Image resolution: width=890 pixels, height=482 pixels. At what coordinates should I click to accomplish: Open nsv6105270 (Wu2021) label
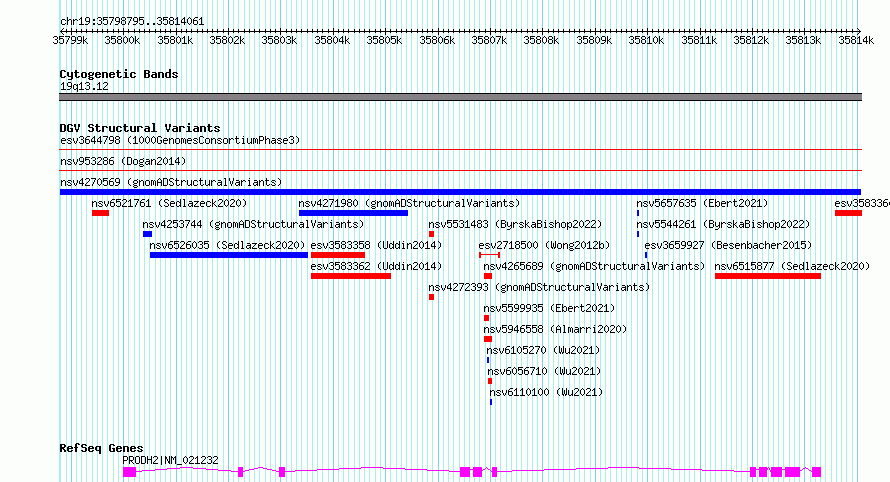click(x=543, y=350)
